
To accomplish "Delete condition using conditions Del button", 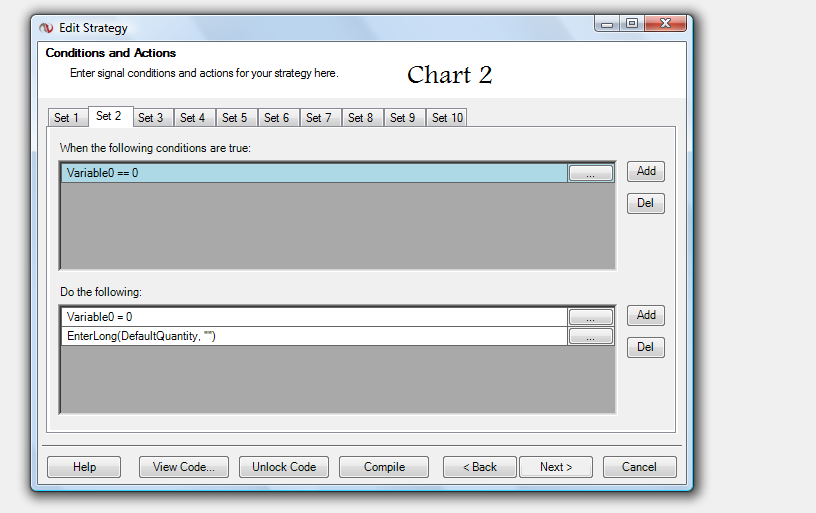I will pos(646,203).
